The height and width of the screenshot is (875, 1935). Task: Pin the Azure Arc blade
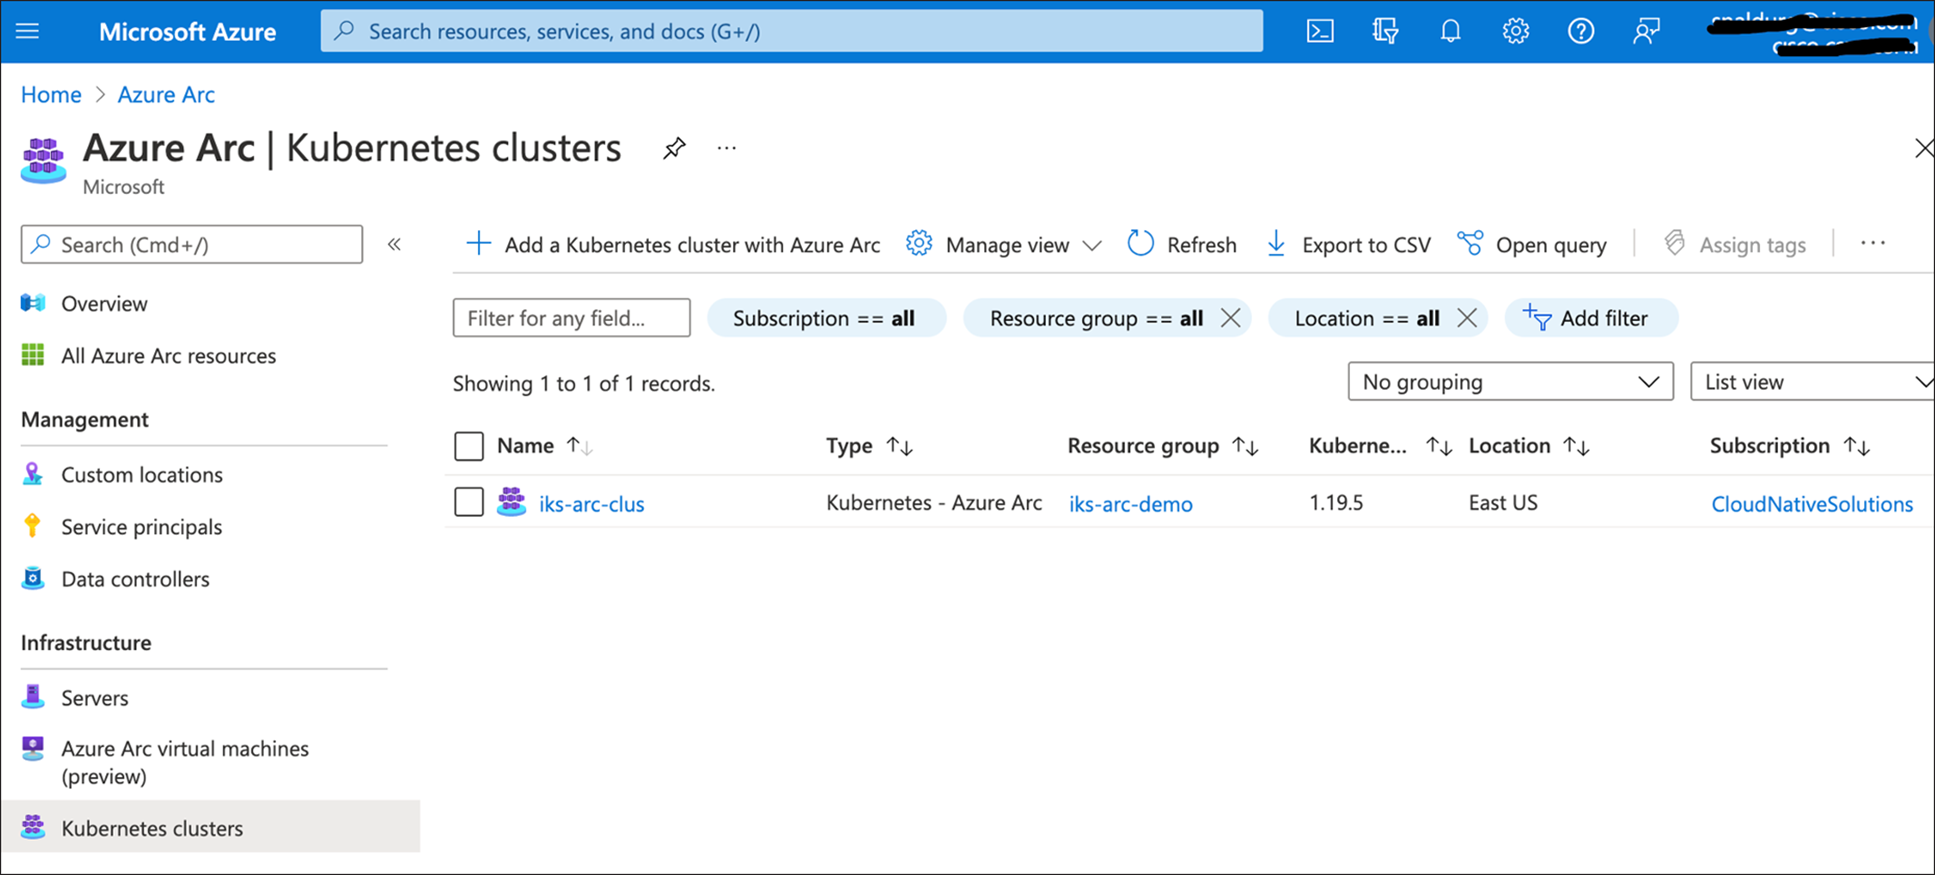(x=674, y=149)
